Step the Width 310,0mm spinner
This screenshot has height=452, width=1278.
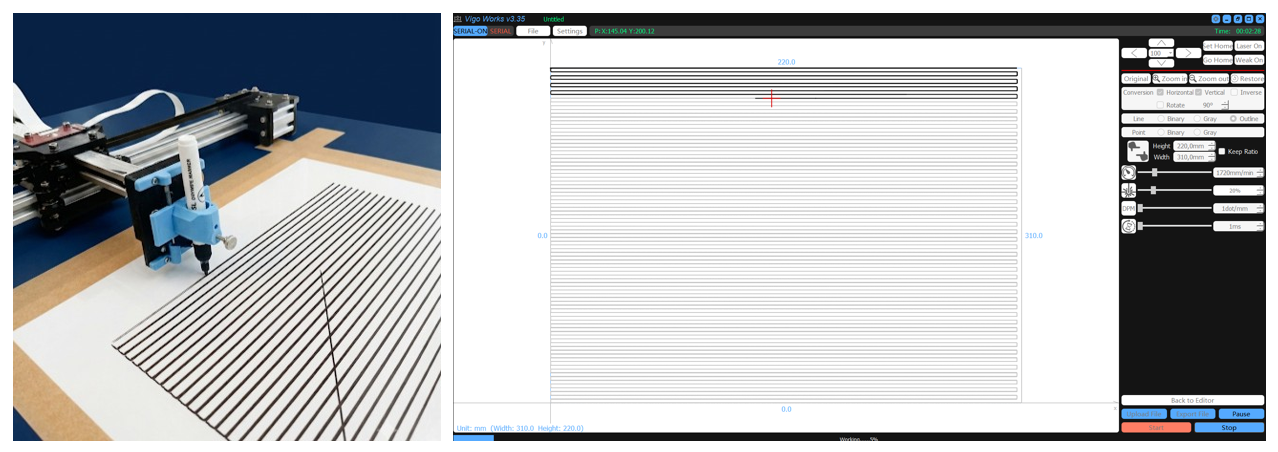click(x=1212, y=157)
